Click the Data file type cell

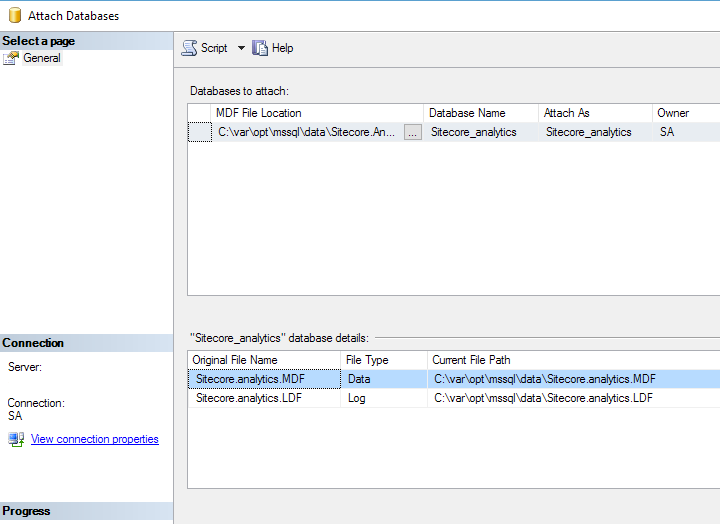click(x=384, y=379)
